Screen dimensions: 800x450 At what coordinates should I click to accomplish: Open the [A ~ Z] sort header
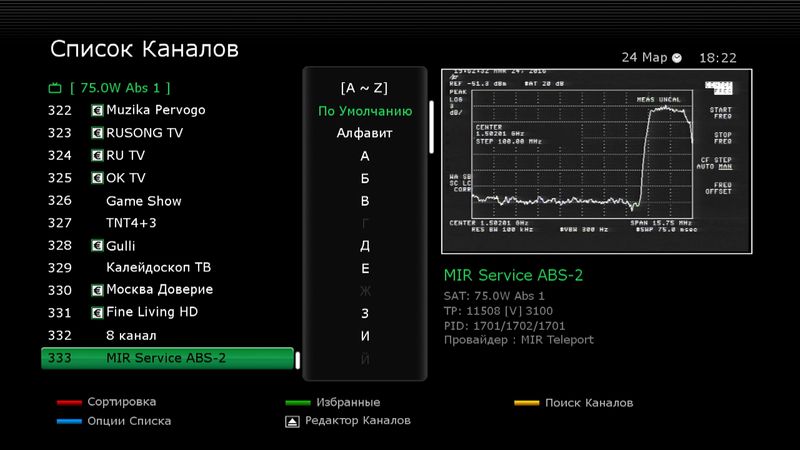tap(365, 87)
